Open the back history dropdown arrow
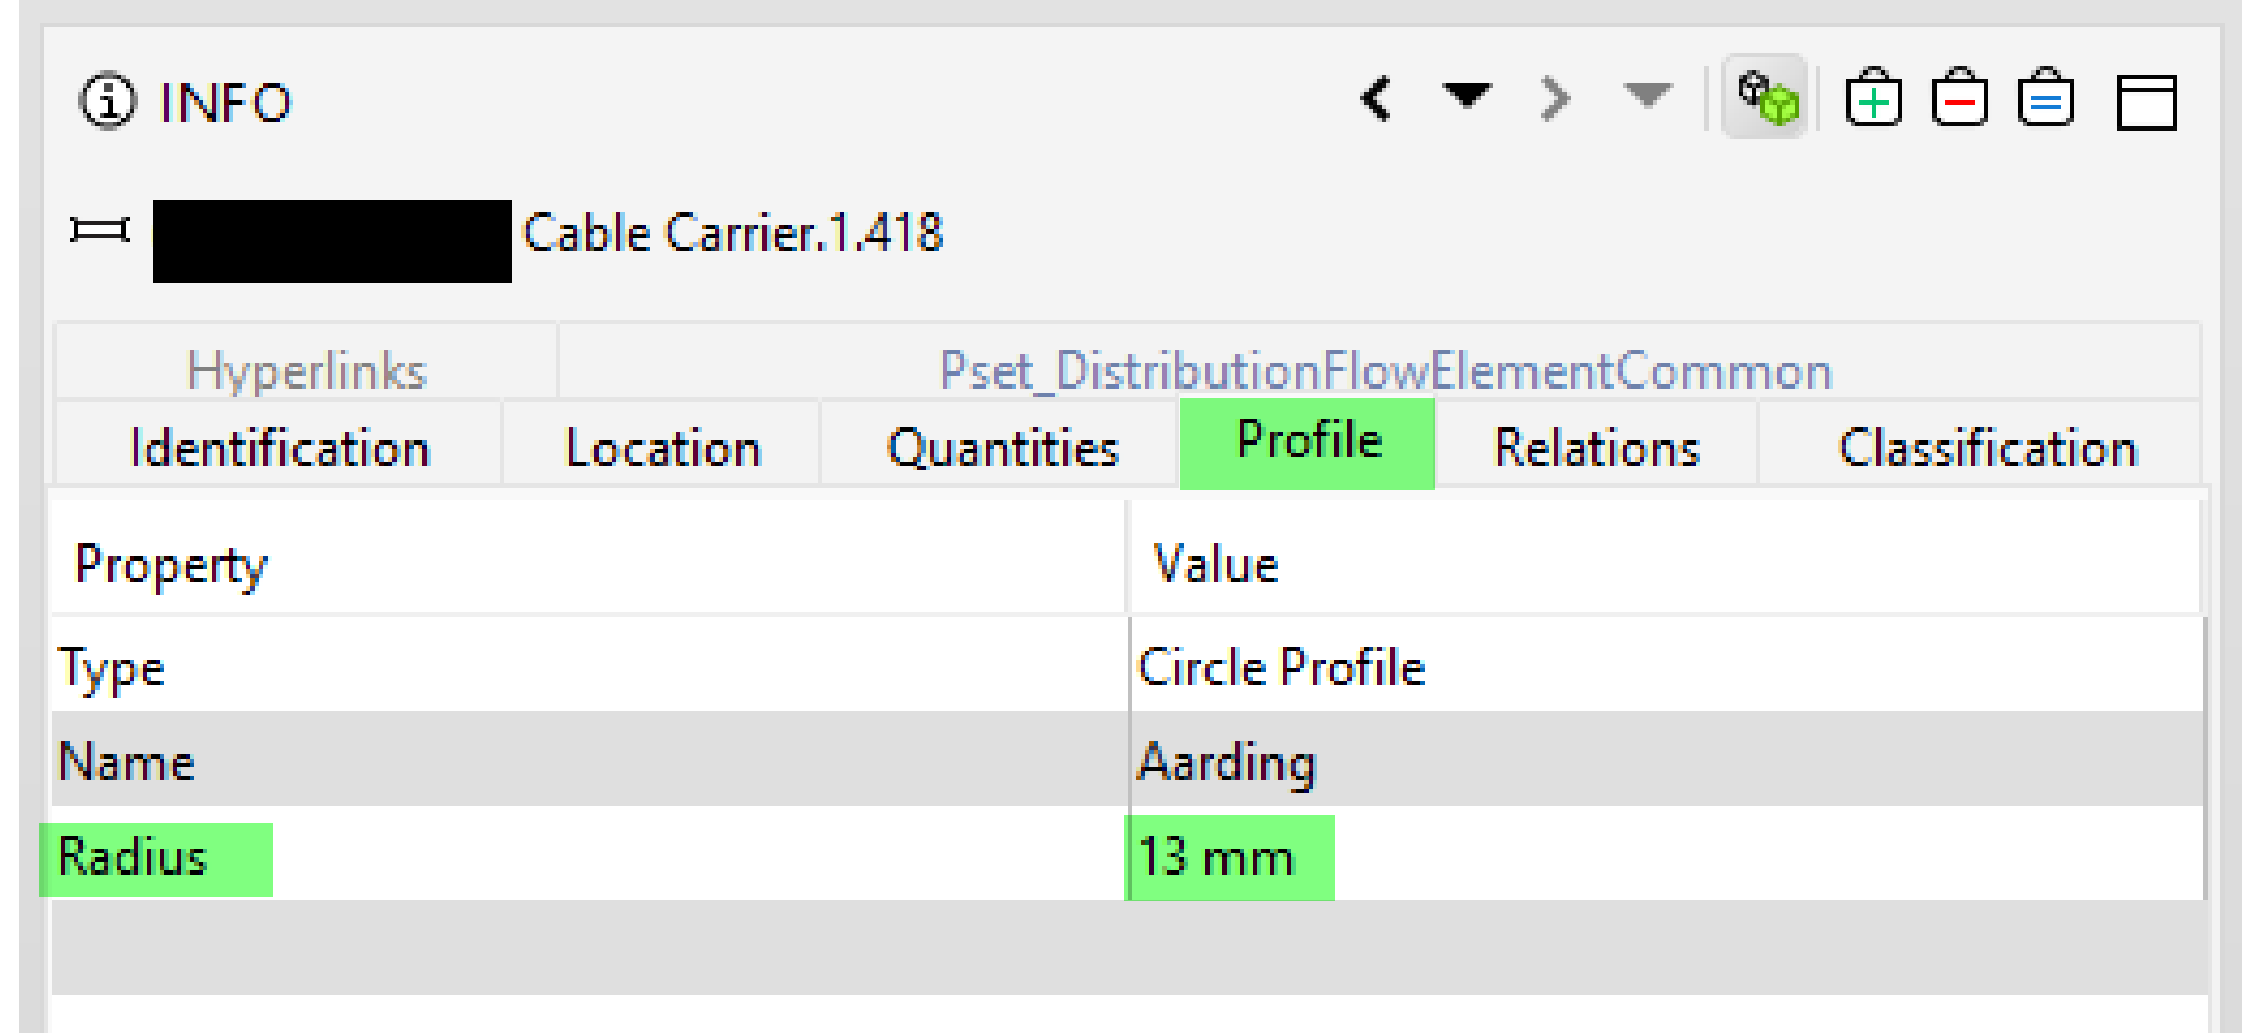The height and width of the screenshot is (1033, 2243). click(x=1466, y=96)
